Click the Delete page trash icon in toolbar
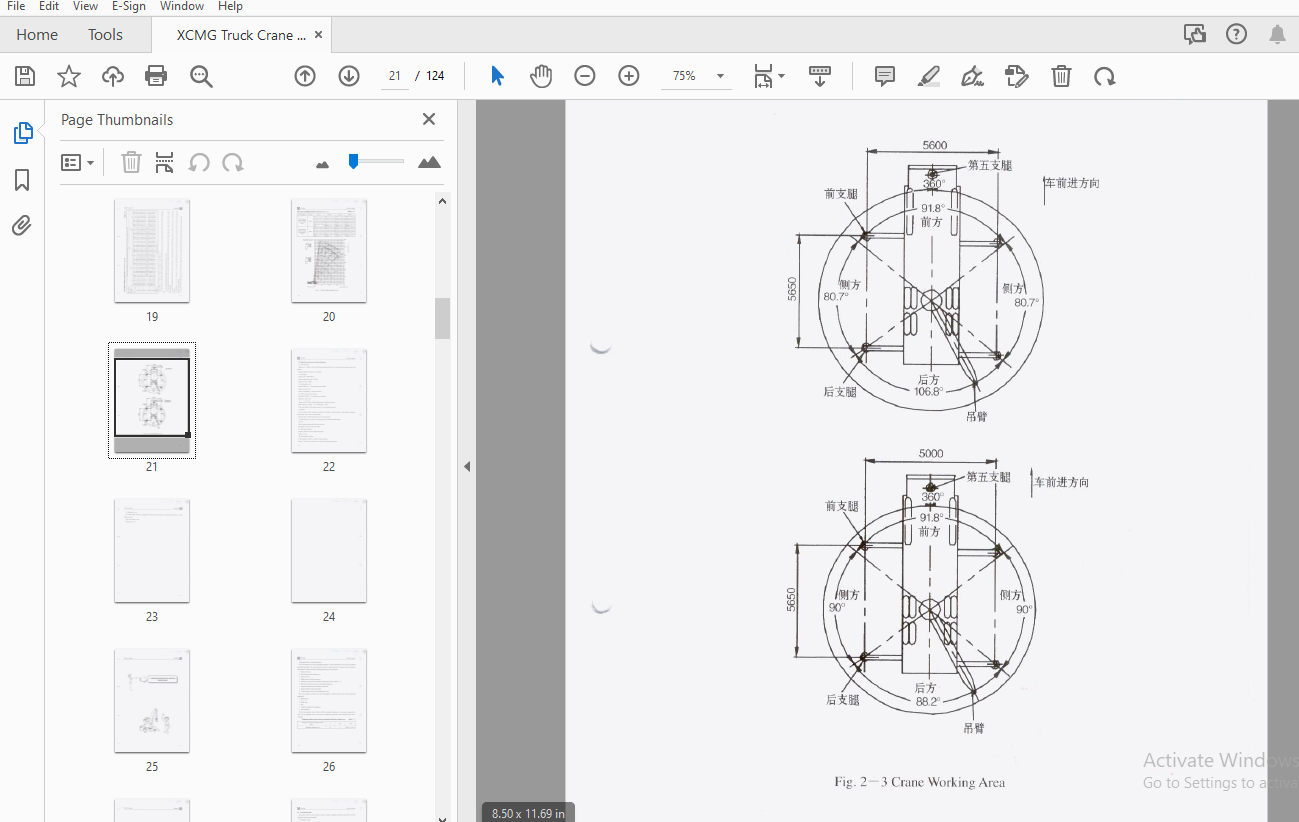1299x822 pixels. pos(1061,76)
